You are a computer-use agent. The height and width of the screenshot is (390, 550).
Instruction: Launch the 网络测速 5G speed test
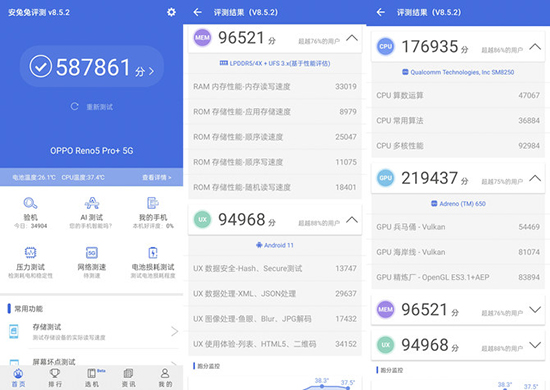(92, 253)
